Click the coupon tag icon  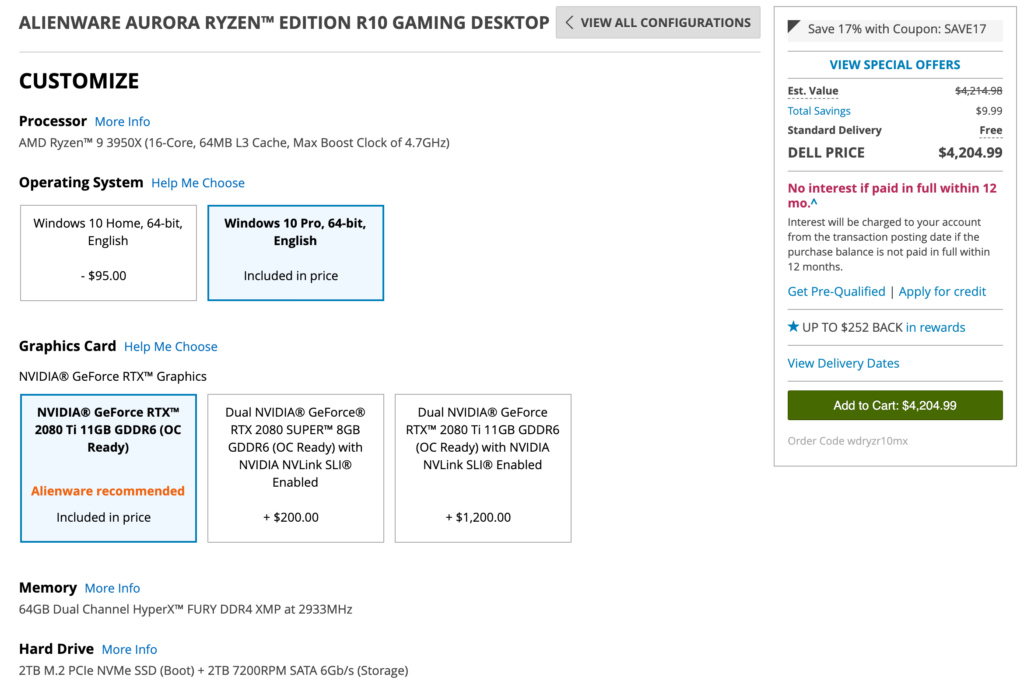[794, 28]
